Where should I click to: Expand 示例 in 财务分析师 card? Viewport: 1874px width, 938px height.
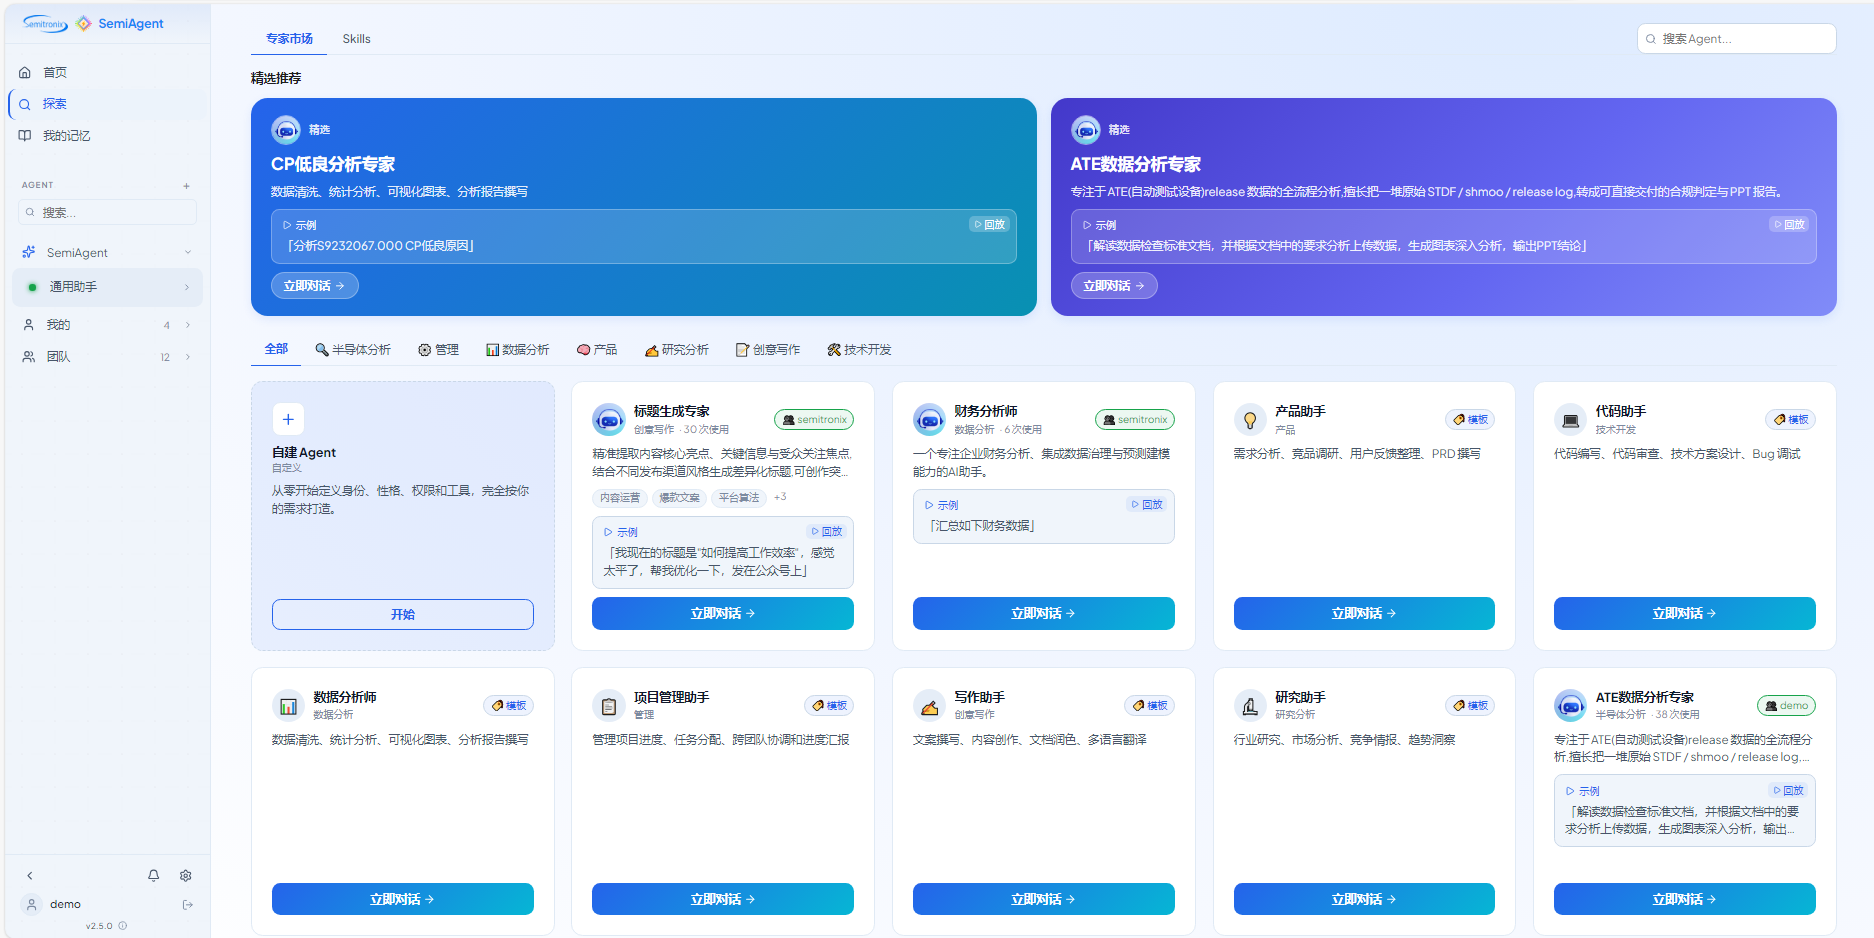click(941, 505)
